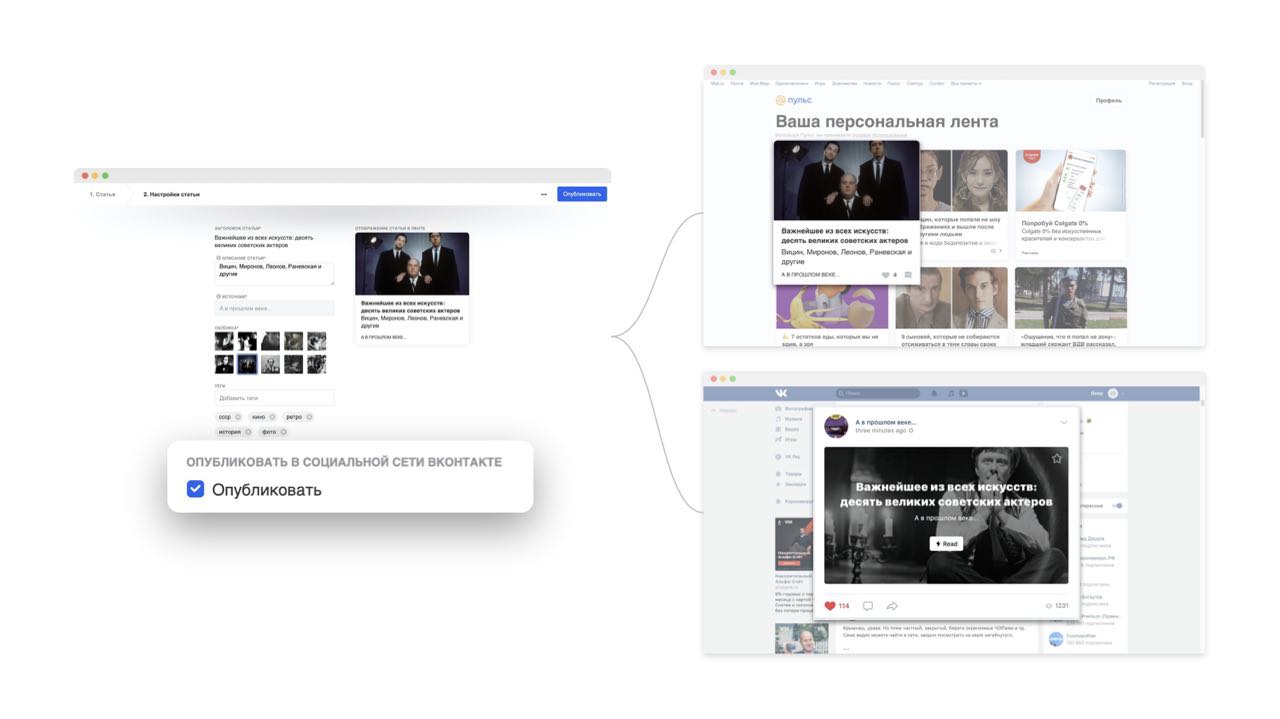Click the VK logo in header

780,393
